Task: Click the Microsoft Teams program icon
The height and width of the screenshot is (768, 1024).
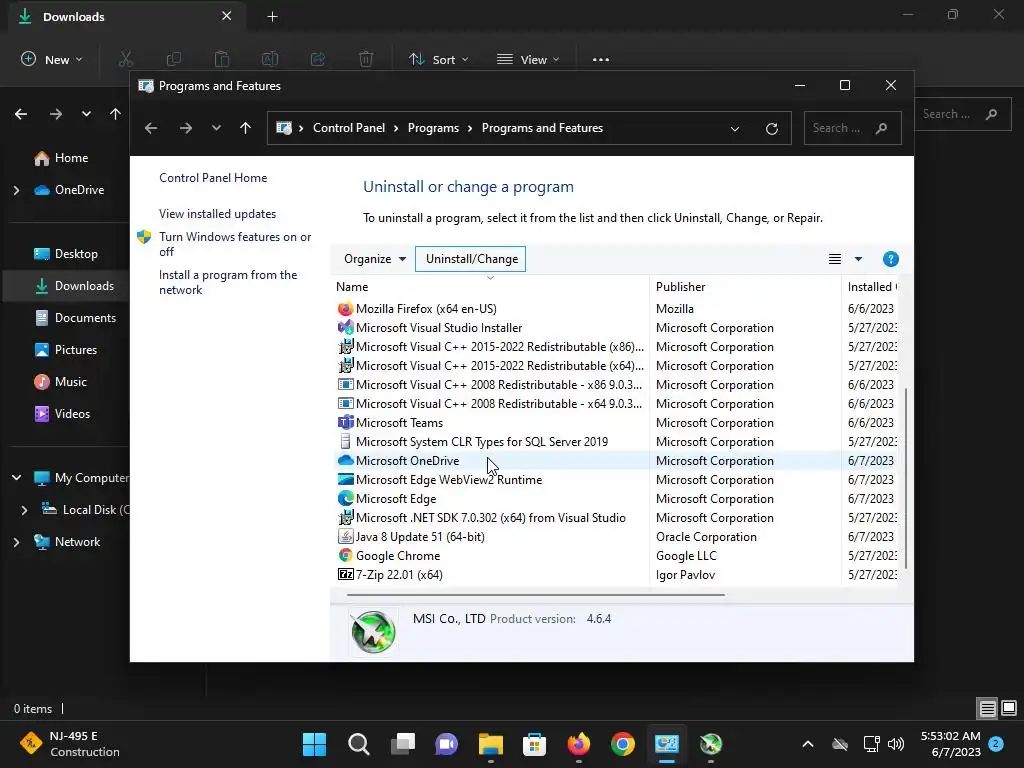Action: tap(345, 423)
